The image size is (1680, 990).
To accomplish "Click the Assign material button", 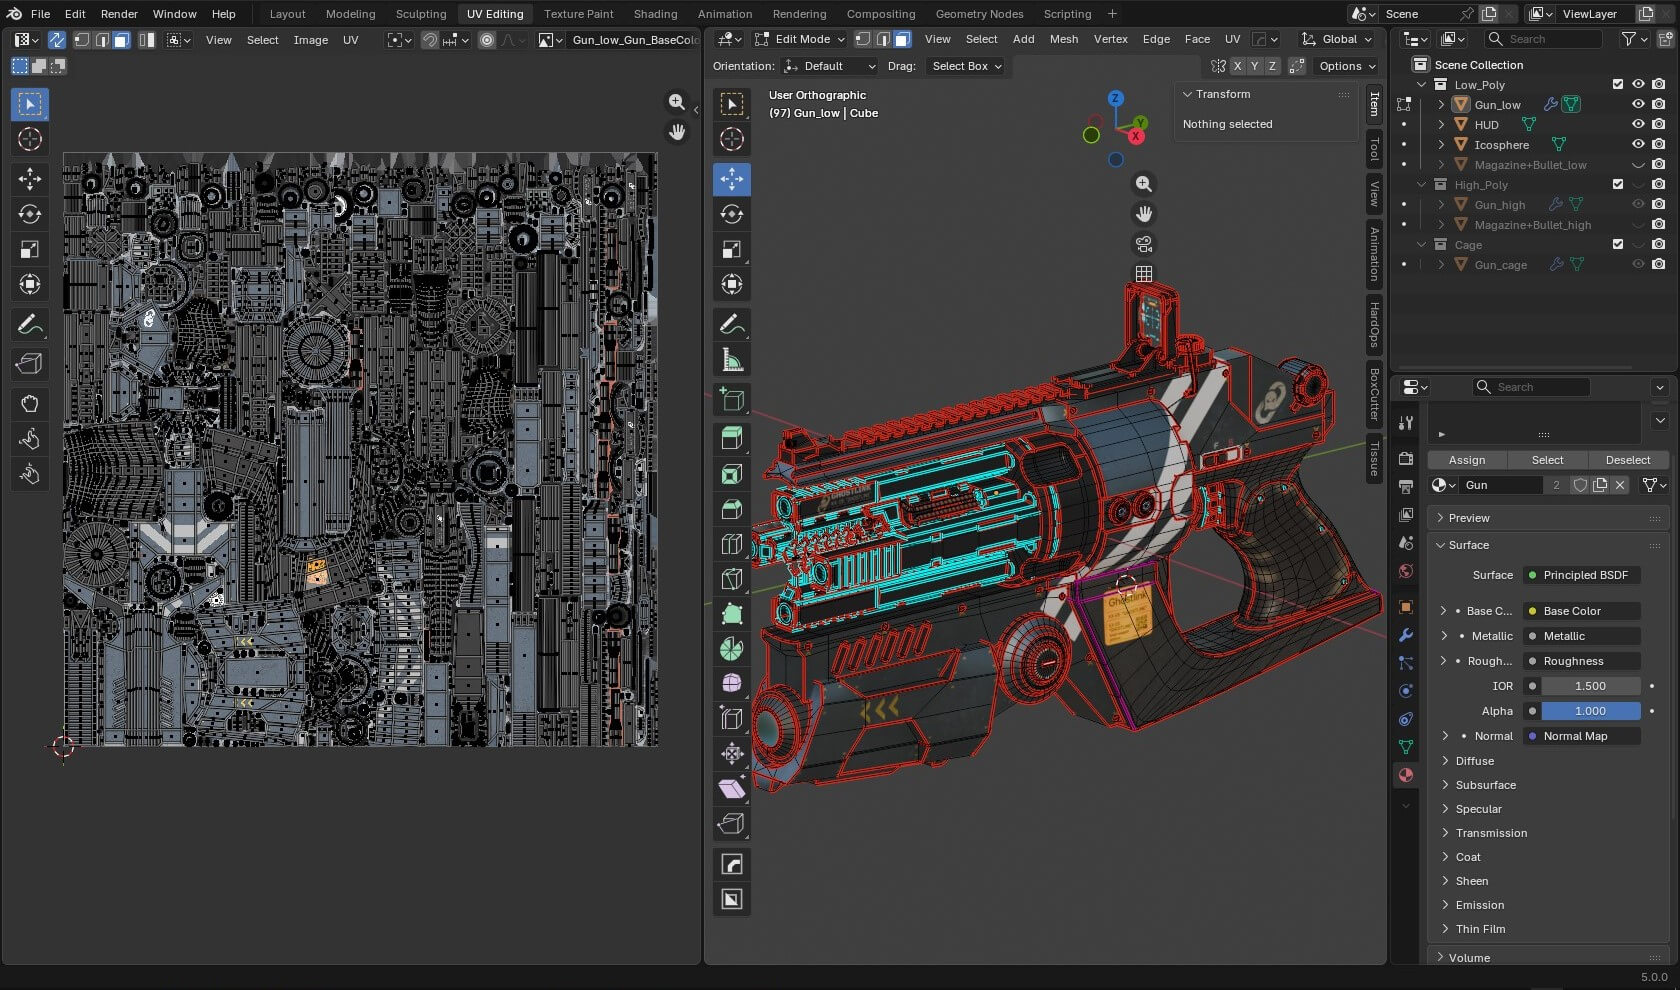I will [1467, 460].
